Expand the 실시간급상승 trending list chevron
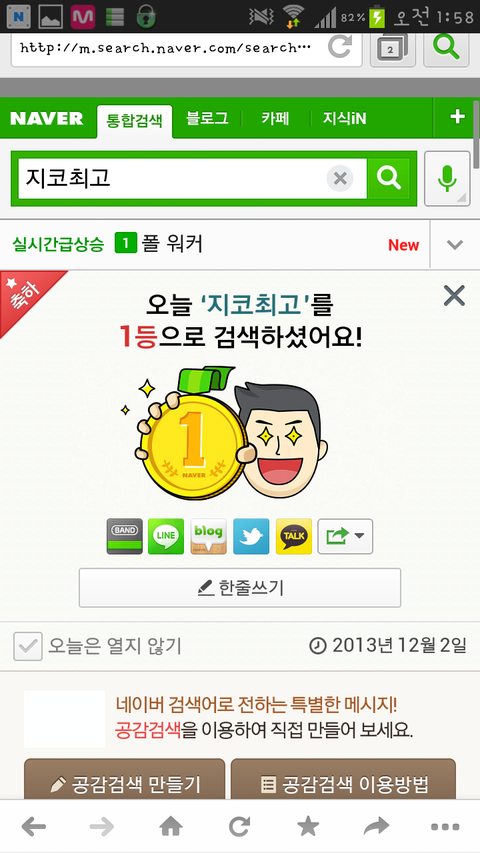This screenshot has width=480, height=853. coord(454,245)
